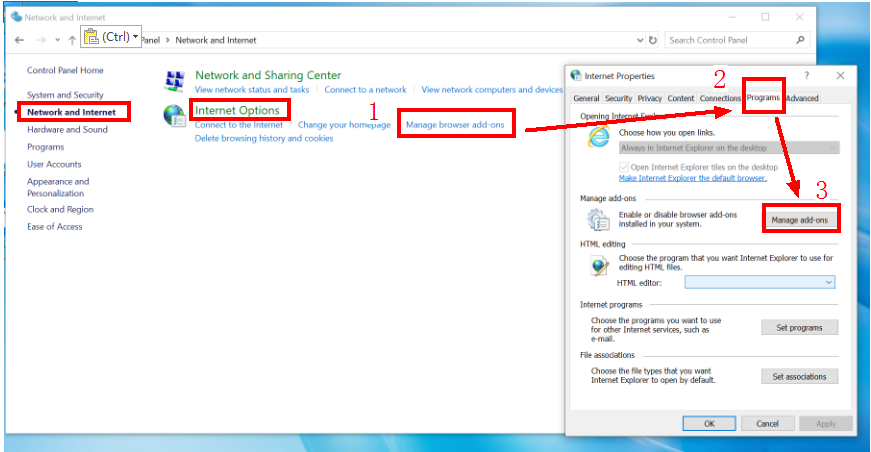Expand the Choose how you open links dropdown

pyautogui.click(x=832, y=148)
